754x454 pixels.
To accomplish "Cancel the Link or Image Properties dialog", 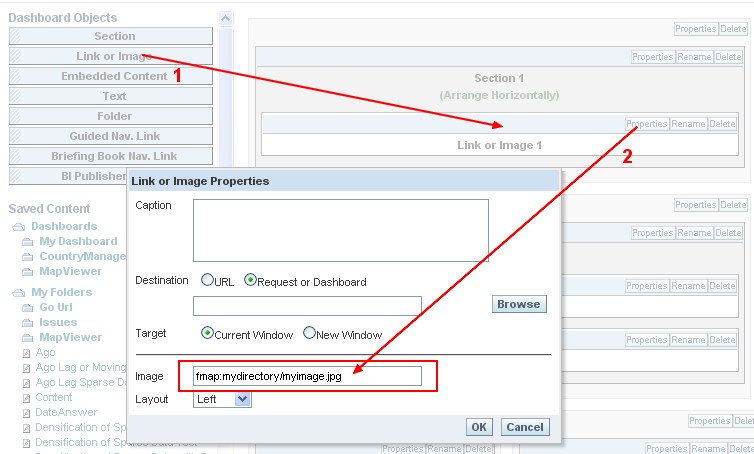I will coord(525,427).
